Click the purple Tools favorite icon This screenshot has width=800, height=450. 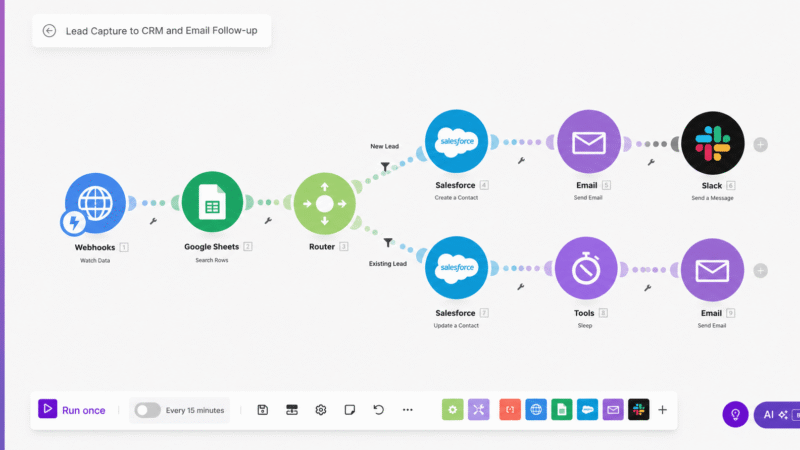click(479, 410)
